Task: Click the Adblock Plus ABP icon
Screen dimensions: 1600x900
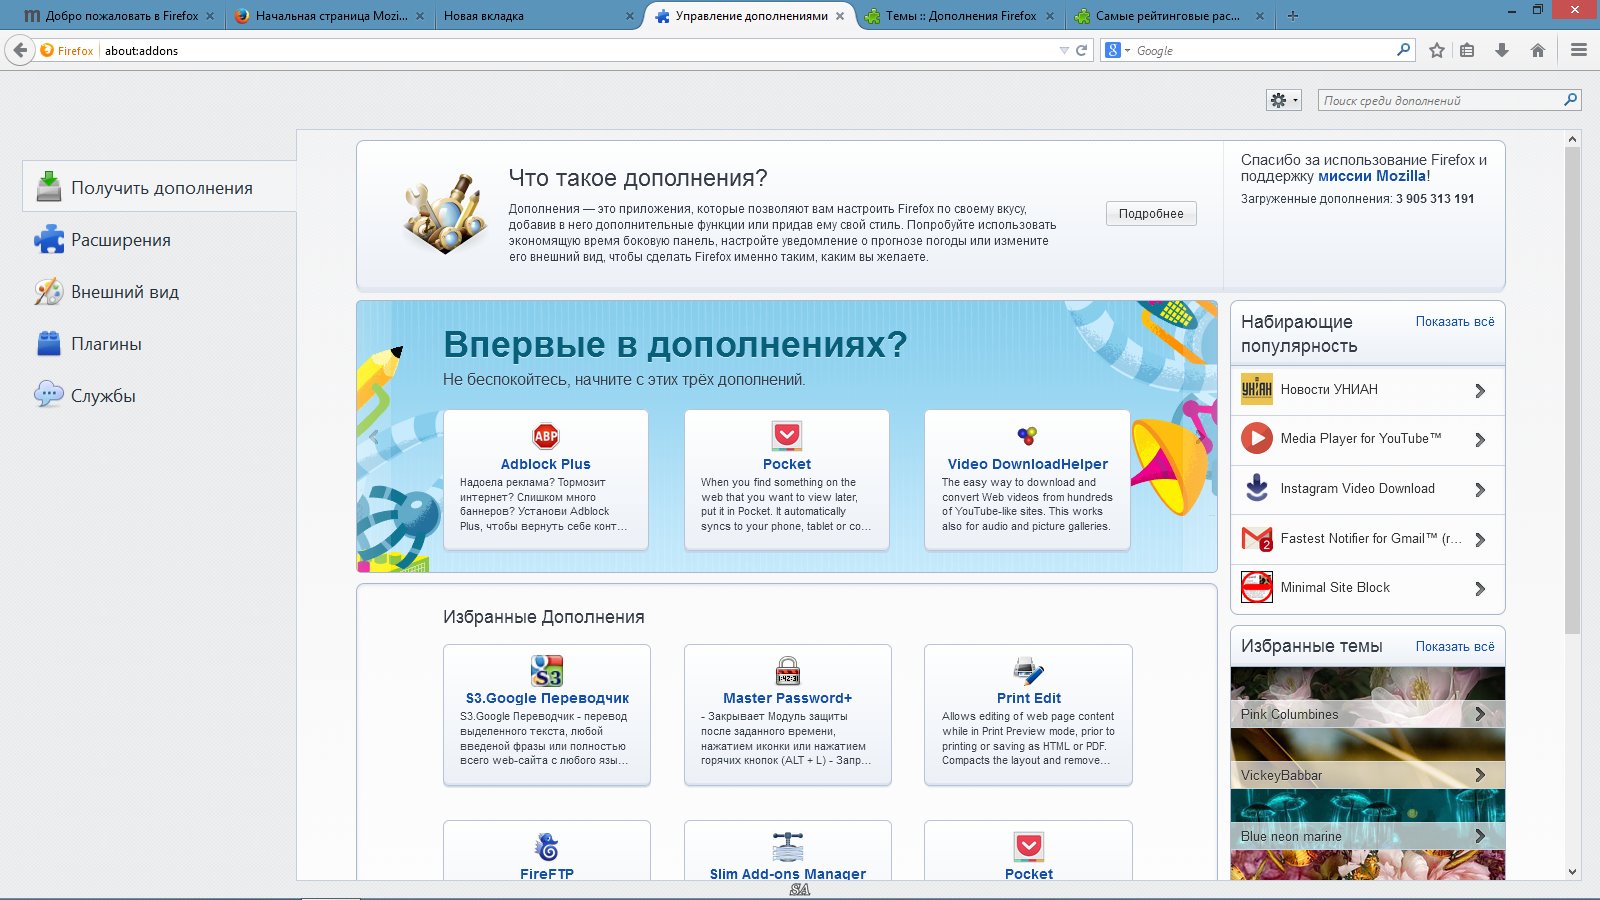Action: pos(546,436)
